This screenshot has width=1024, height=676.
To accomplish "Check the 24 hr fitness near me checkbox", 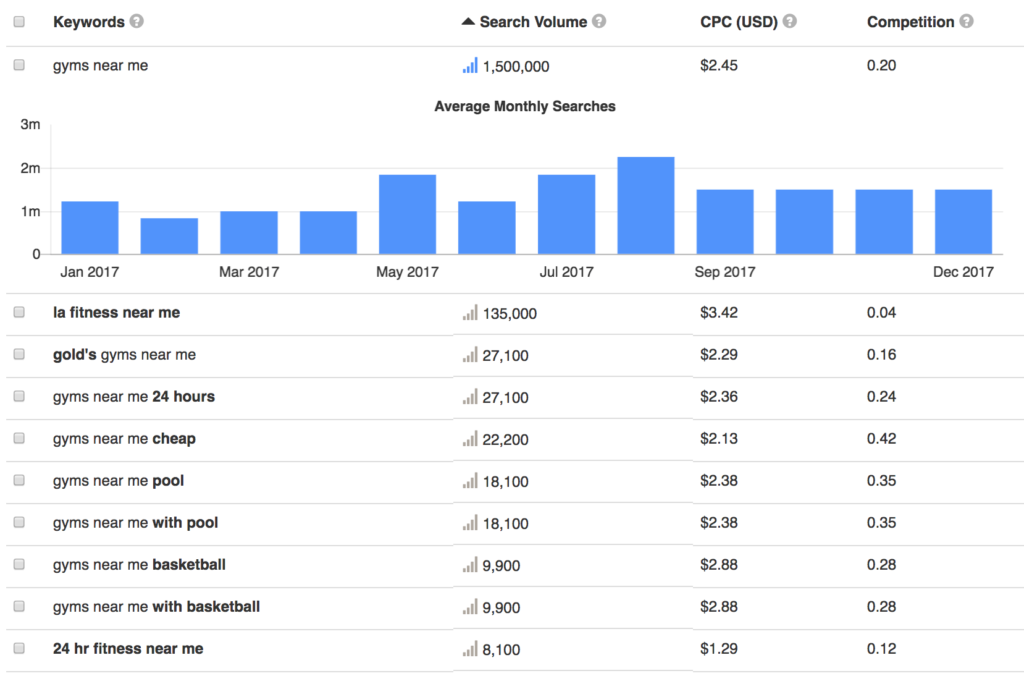I will 19,649.
